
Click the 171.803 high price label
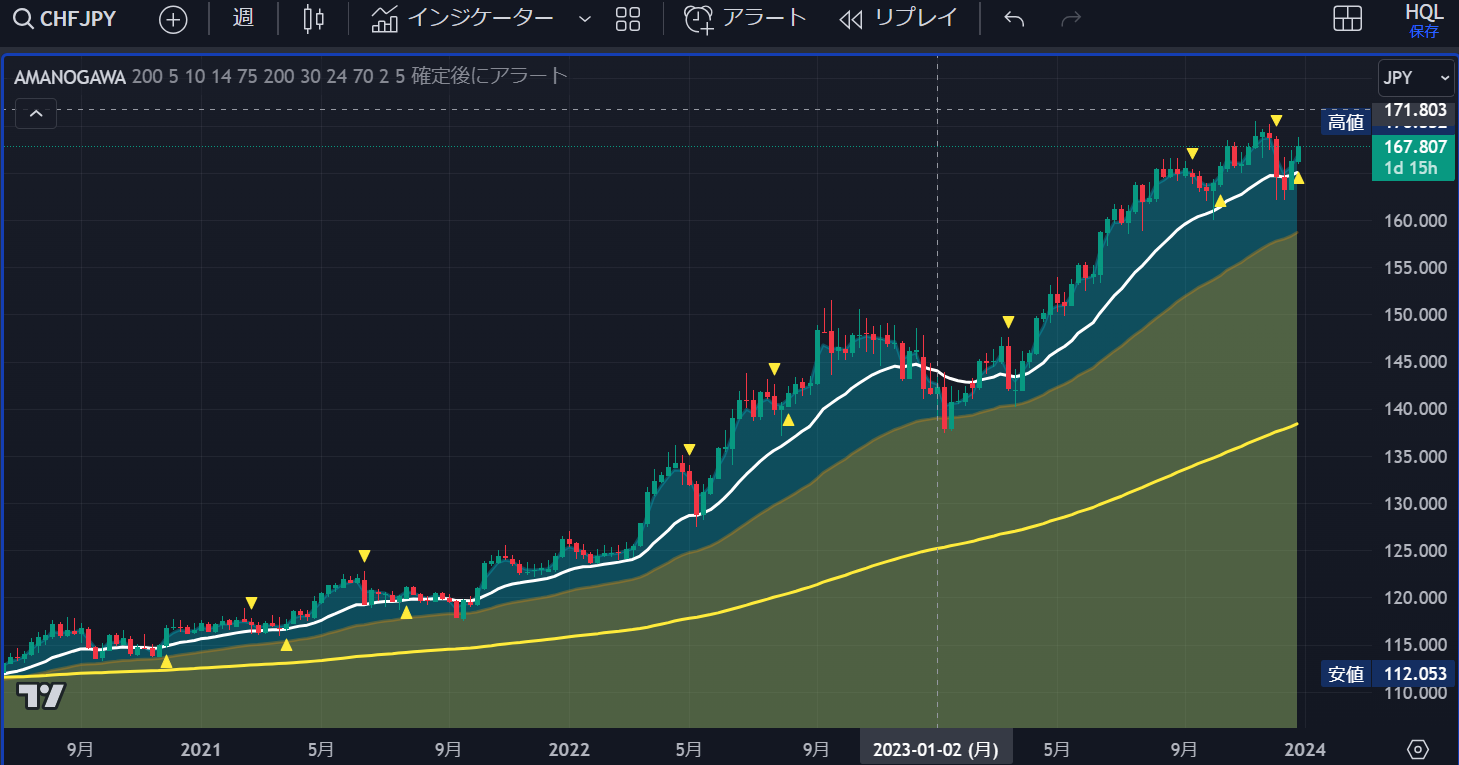[x=1413, y=110]
